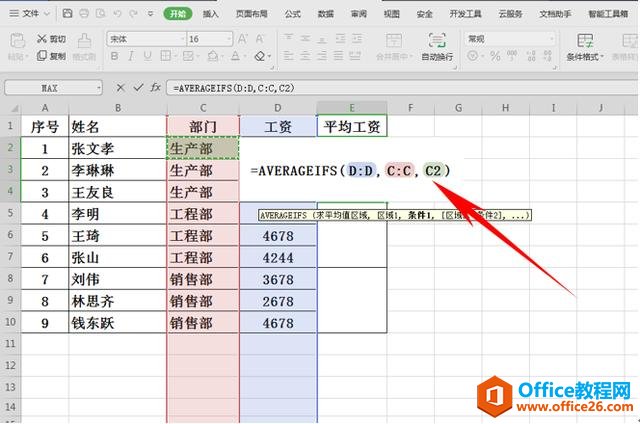
Task: Open the 视图 tab
Action: [x=392, y=14]
